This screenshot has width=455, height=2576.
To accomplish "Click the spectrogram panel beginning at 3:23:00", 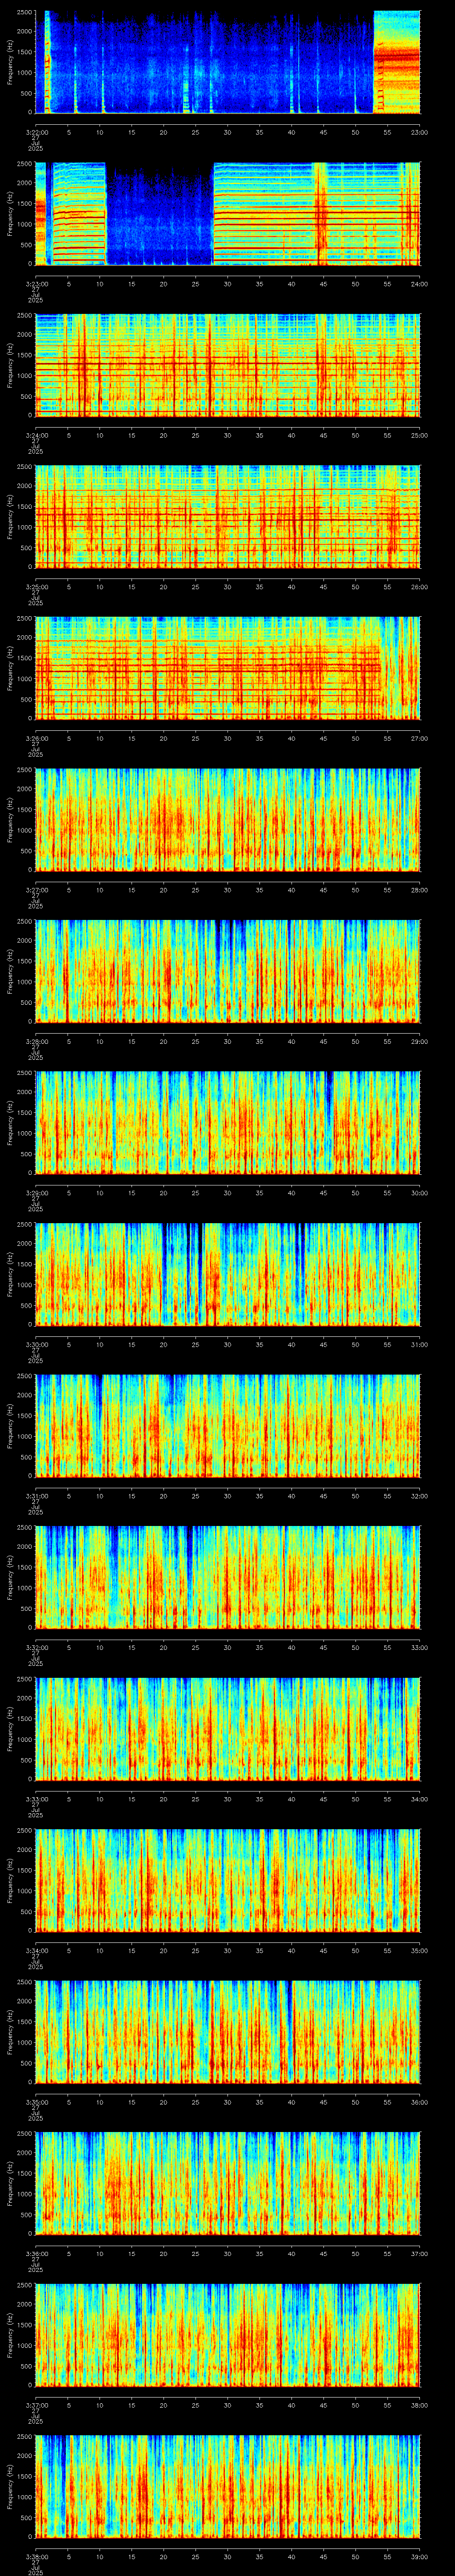I will pos(227,213).
